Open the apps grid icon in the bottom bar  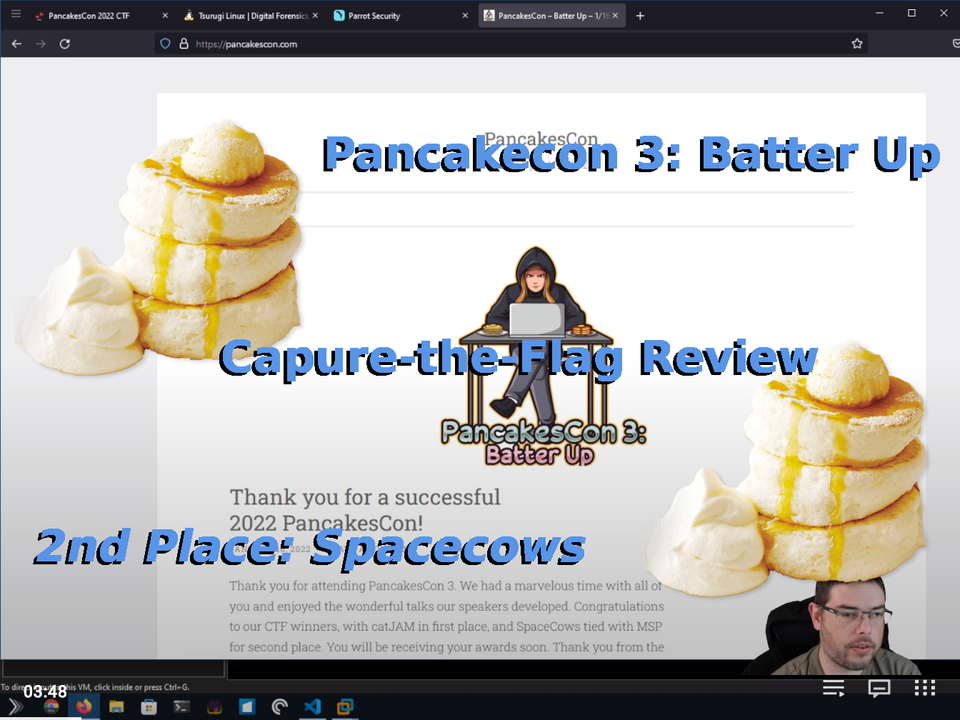click(x=922, y=688)
